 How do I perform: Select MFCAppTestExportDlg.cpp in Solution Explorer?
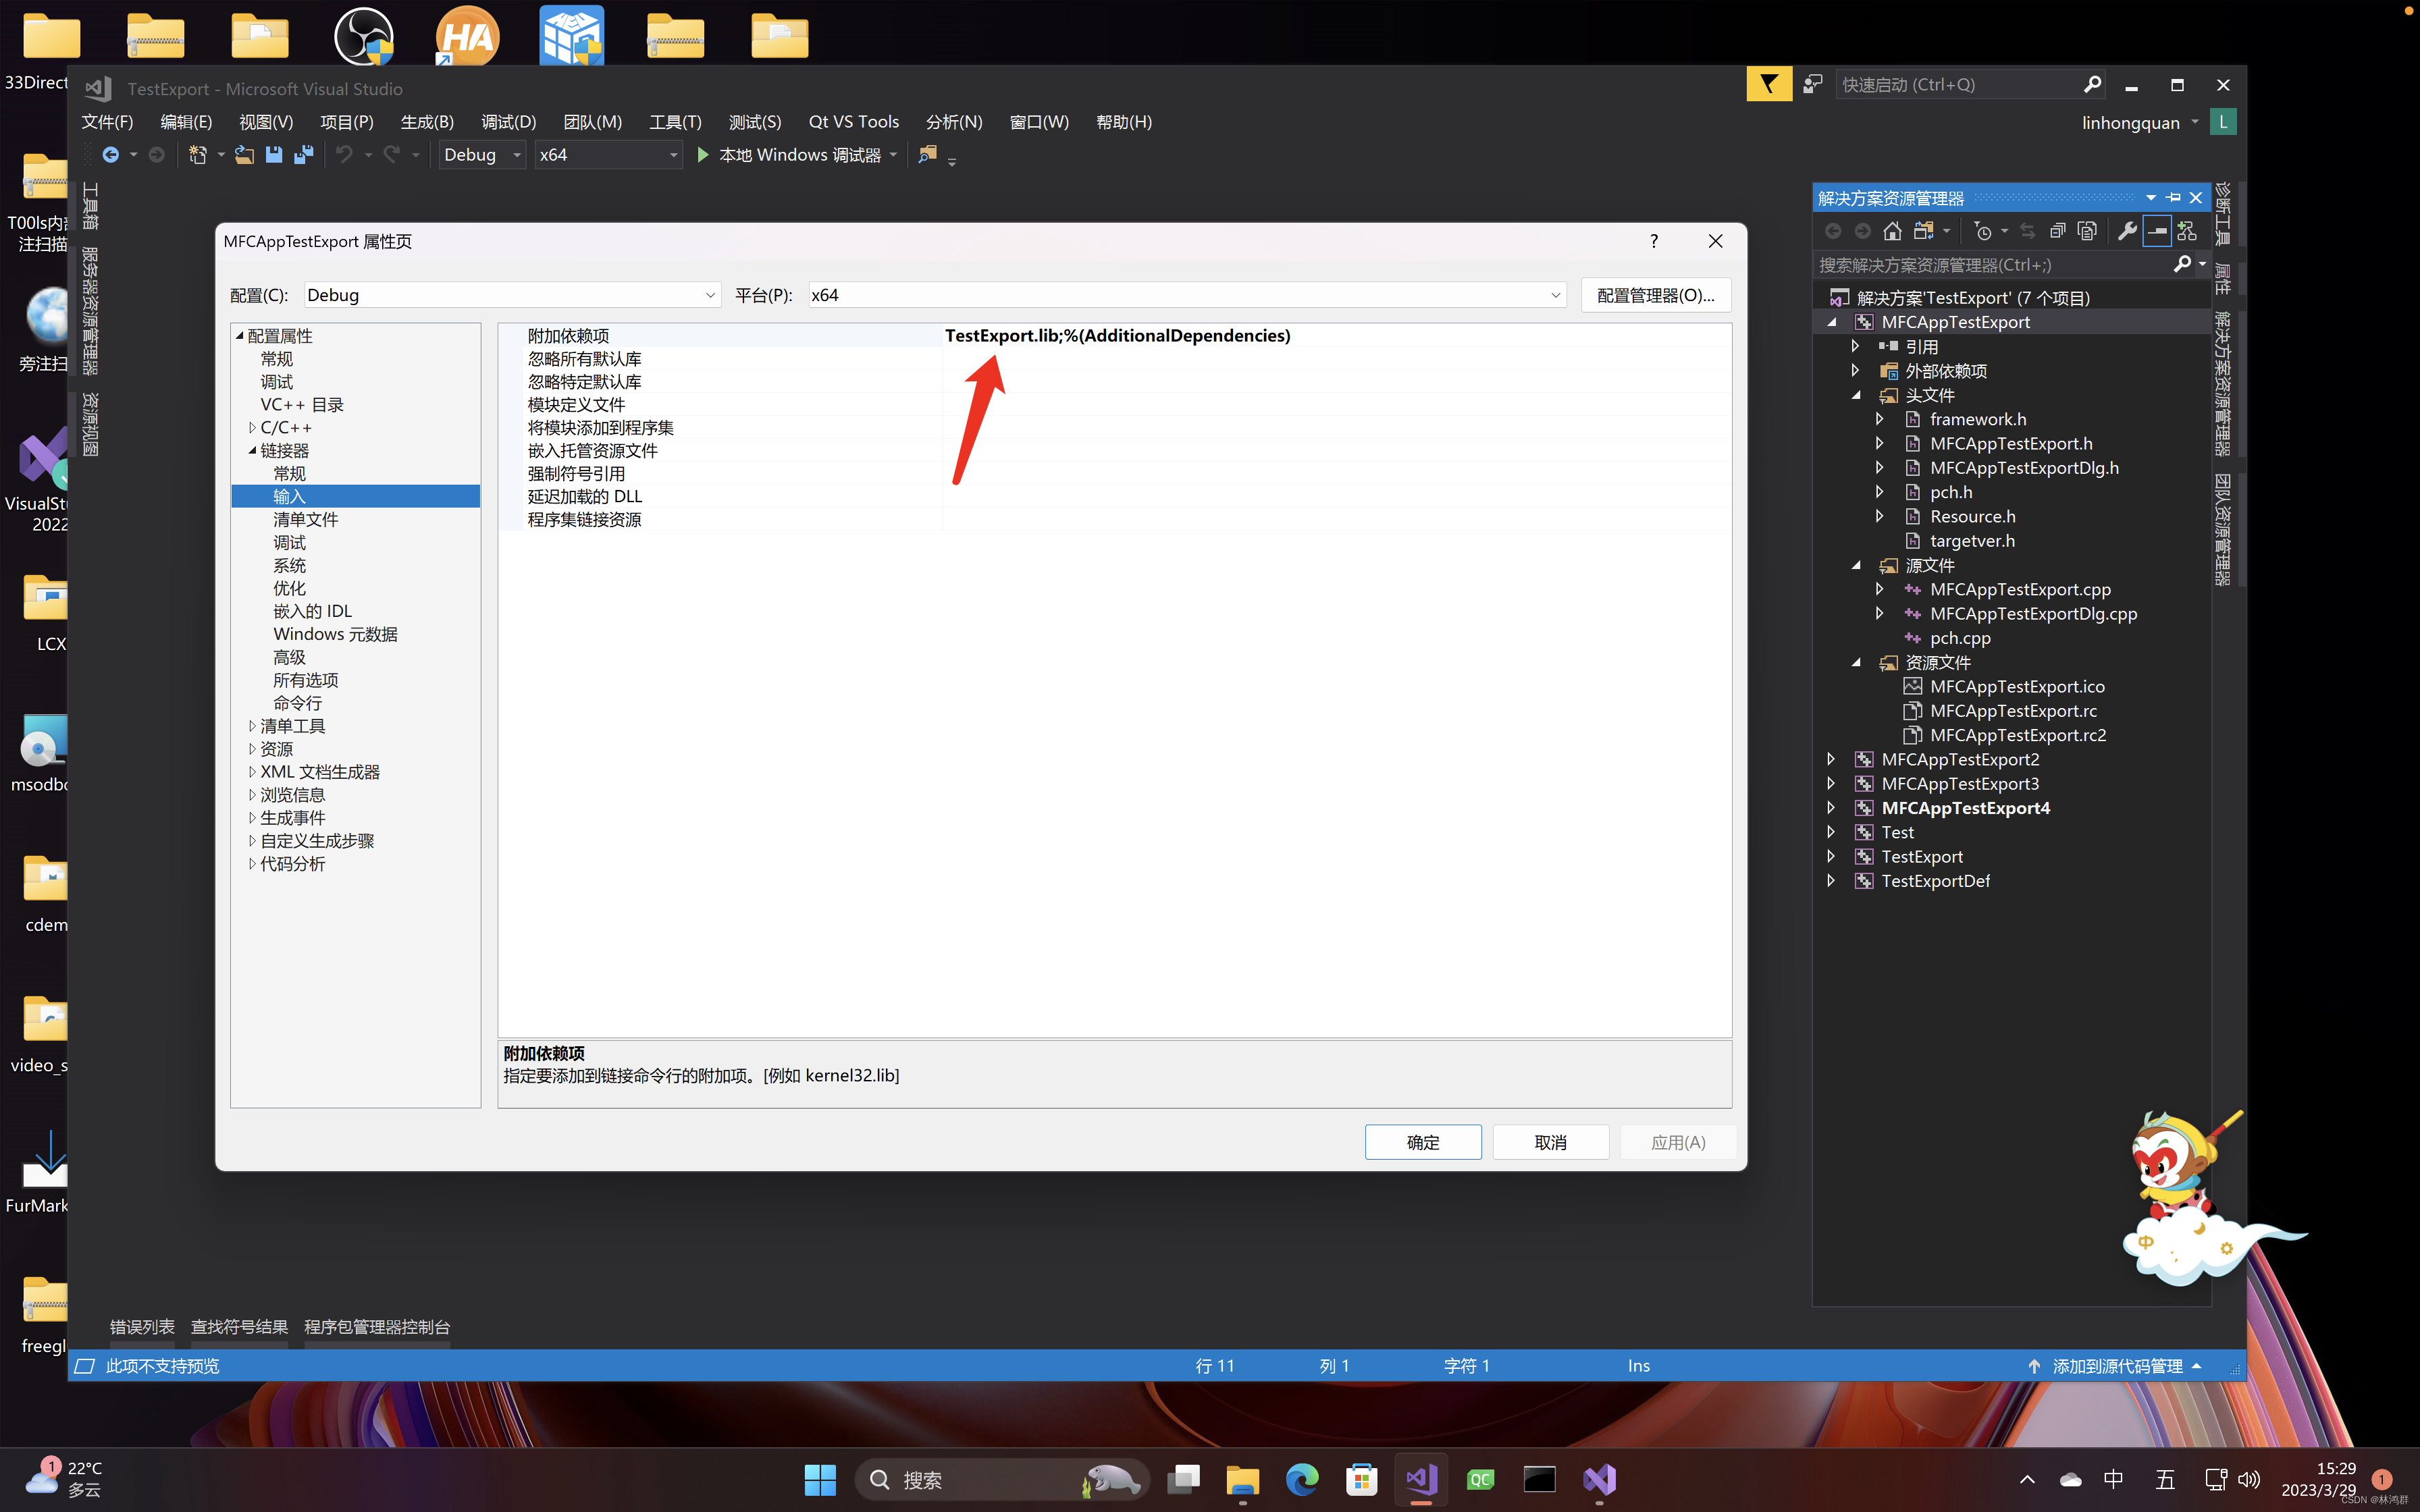click(x=2033, y=614)
